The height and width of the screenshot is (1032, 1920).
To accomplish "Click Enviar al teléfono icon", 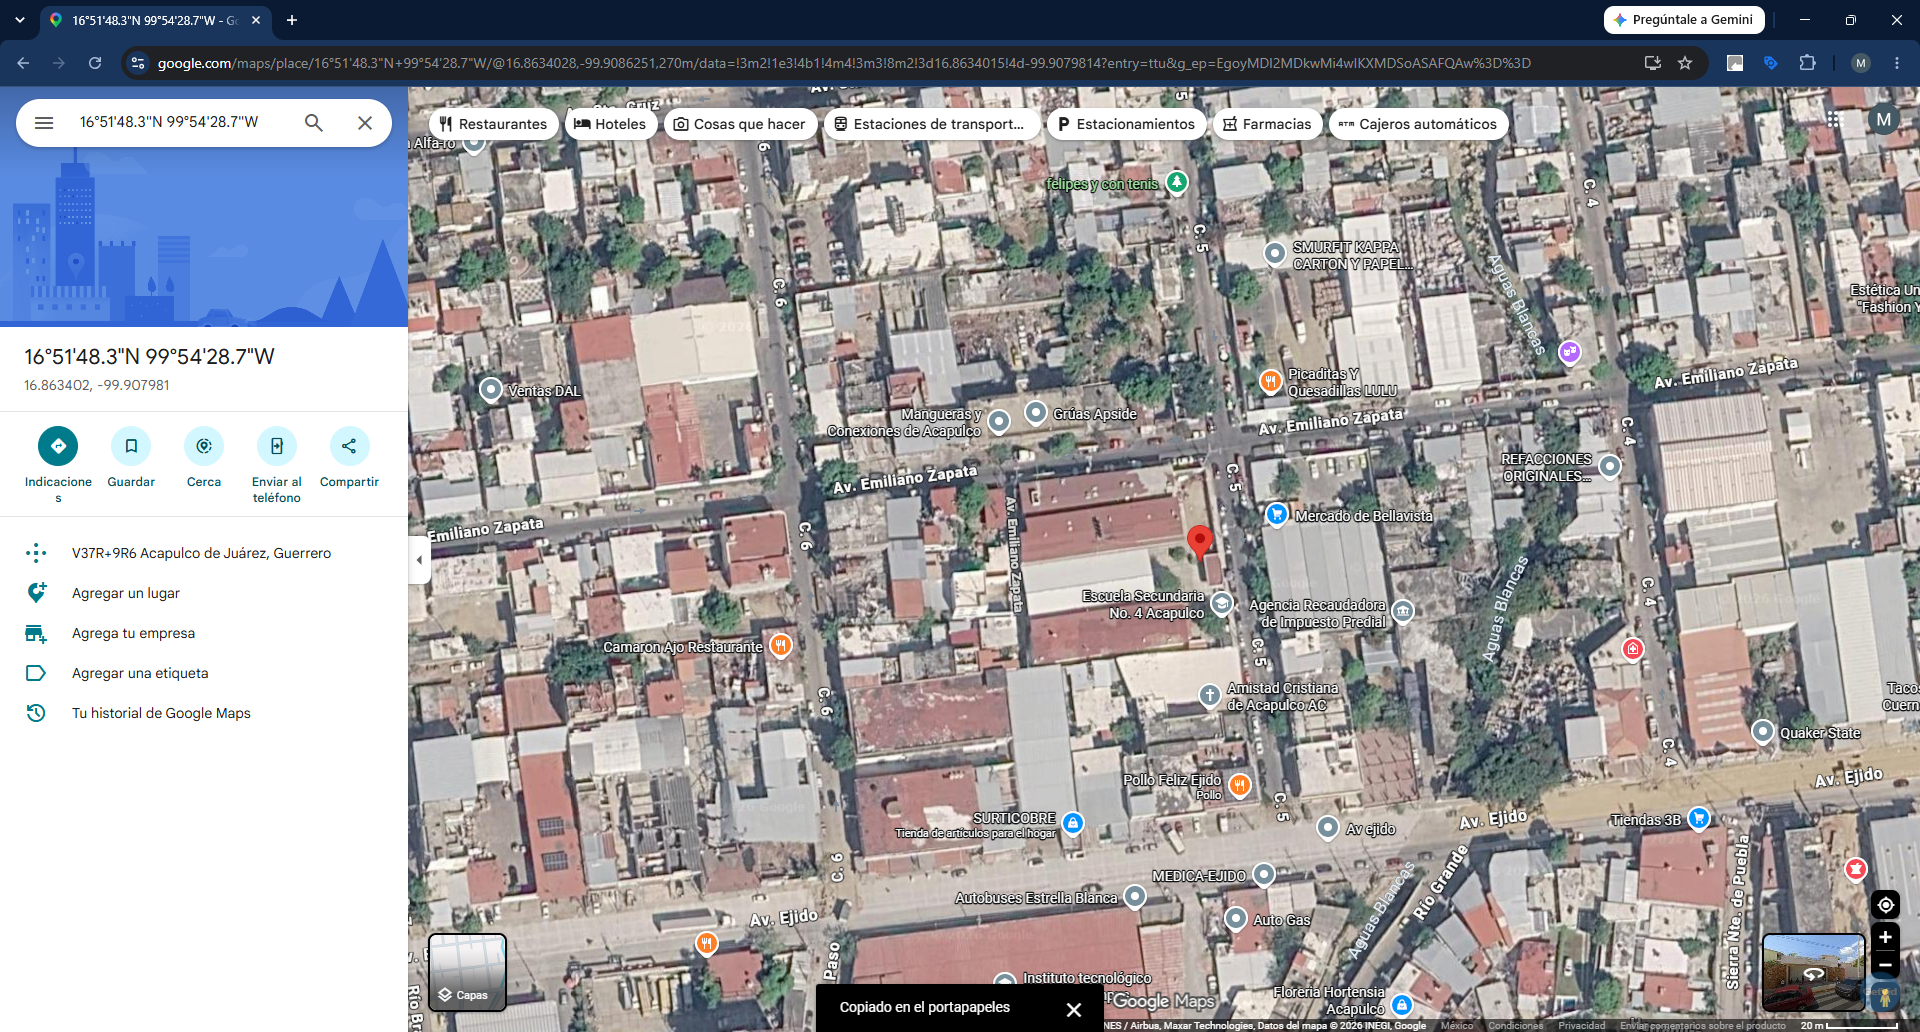I will [x=277, y=446].
